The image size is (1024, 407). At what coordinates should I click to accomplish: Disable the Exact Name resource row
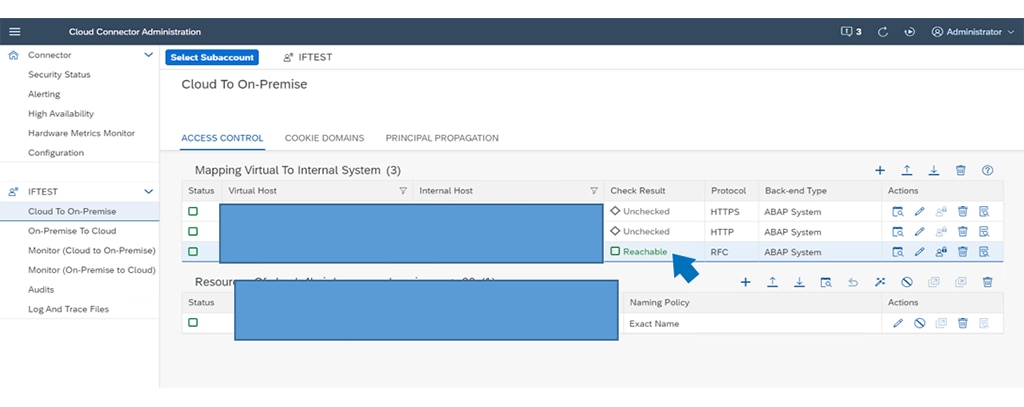coord(919,323)
